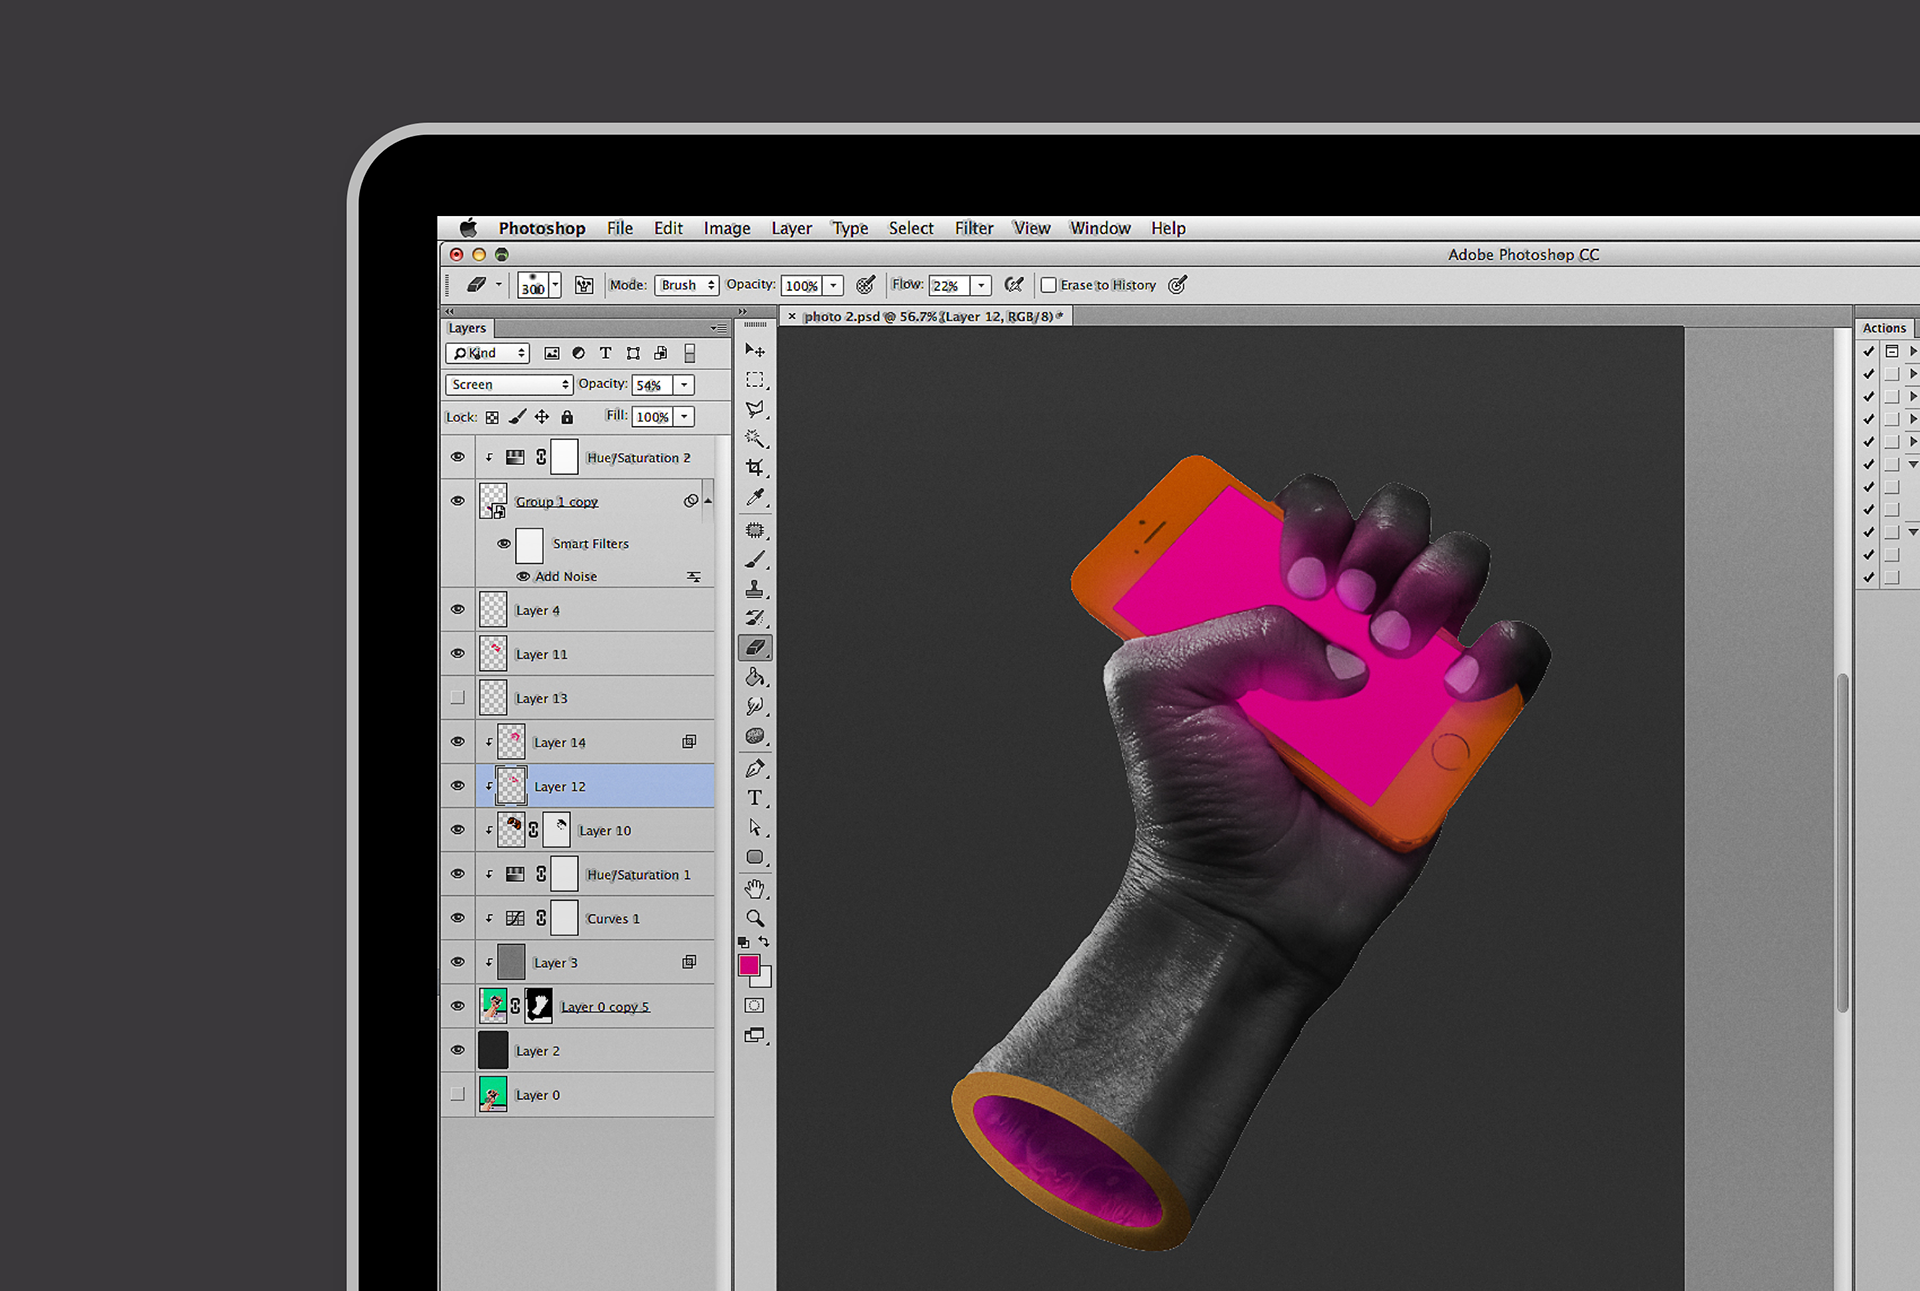Select the Move tool

click(755, 350)
